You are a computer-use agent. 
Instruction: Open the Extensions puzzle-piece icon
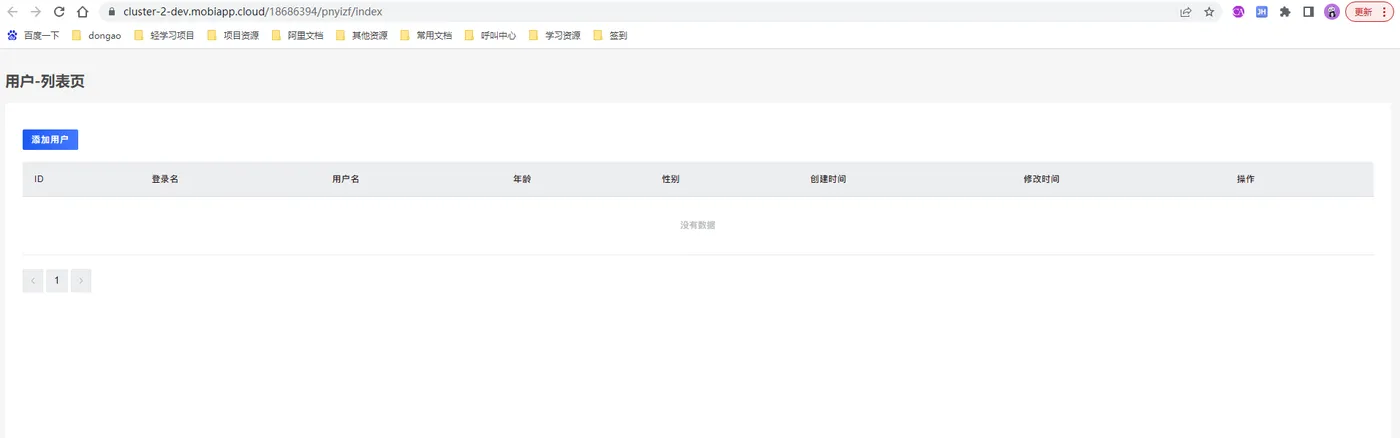pos(1285,12)
